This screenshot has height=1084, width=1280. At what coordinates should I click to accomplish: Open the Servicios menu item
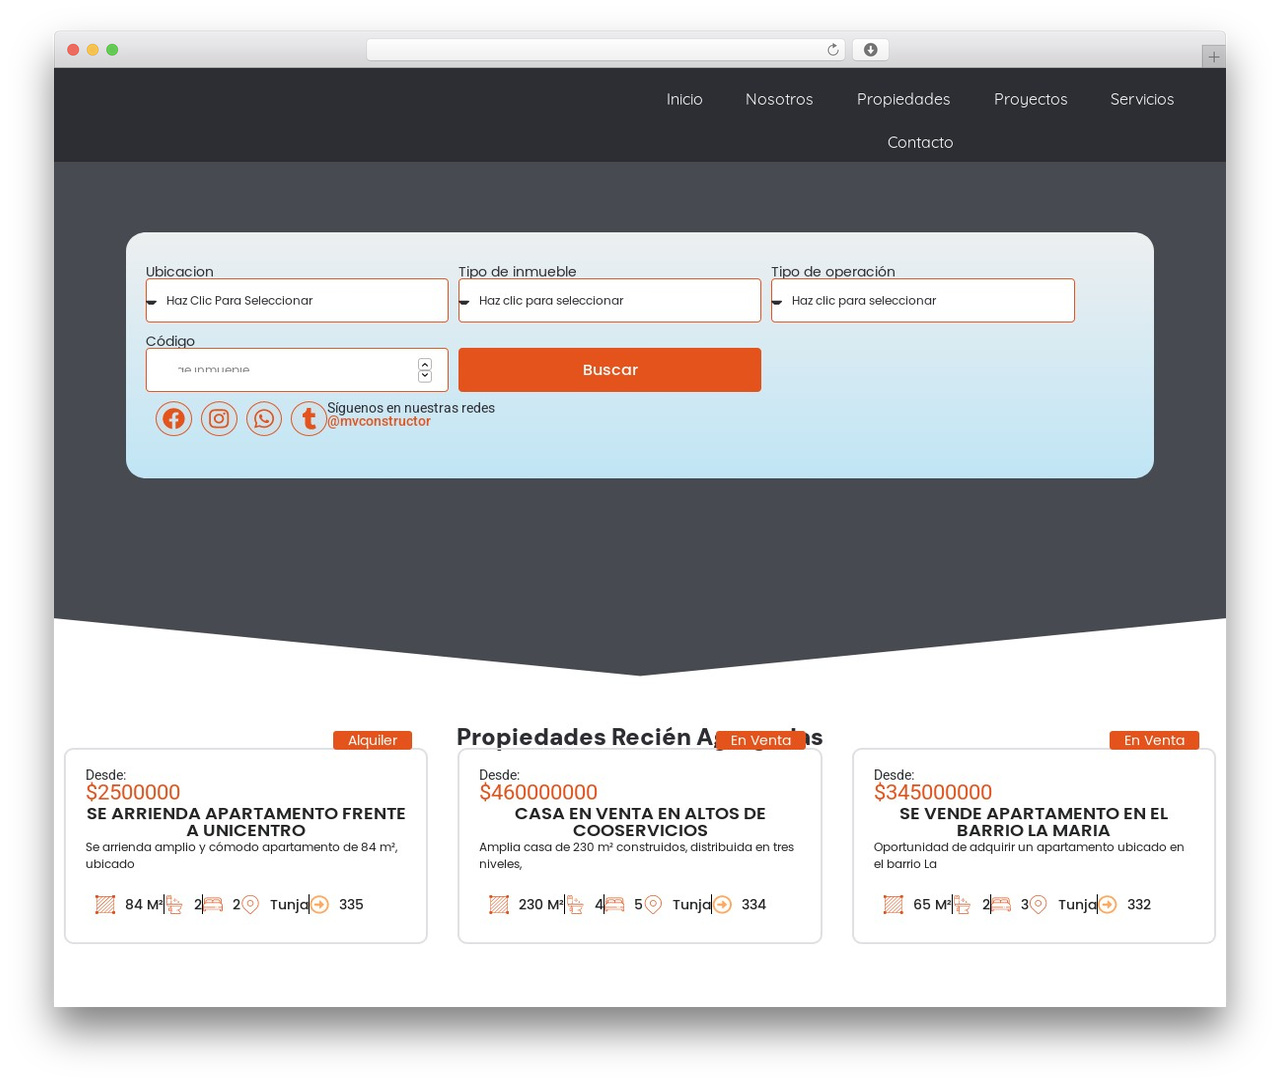[1142, 99]
